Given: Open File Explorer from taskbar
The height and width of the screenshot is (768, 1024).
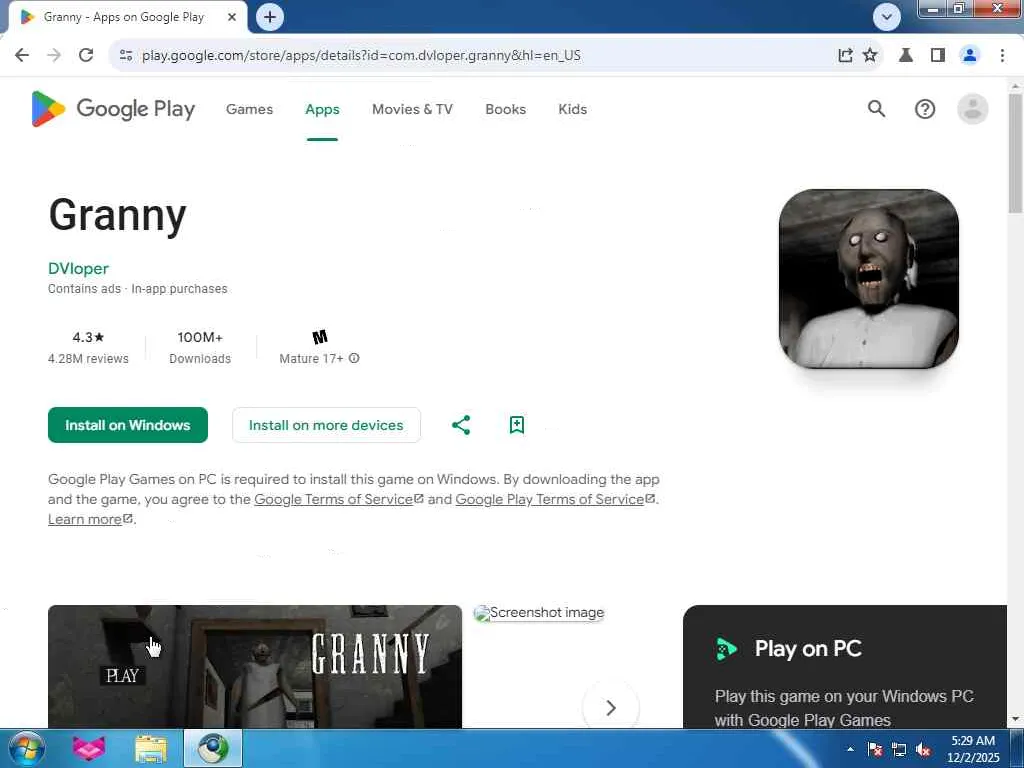Looking at the screenshot, I should click(151, 748).
